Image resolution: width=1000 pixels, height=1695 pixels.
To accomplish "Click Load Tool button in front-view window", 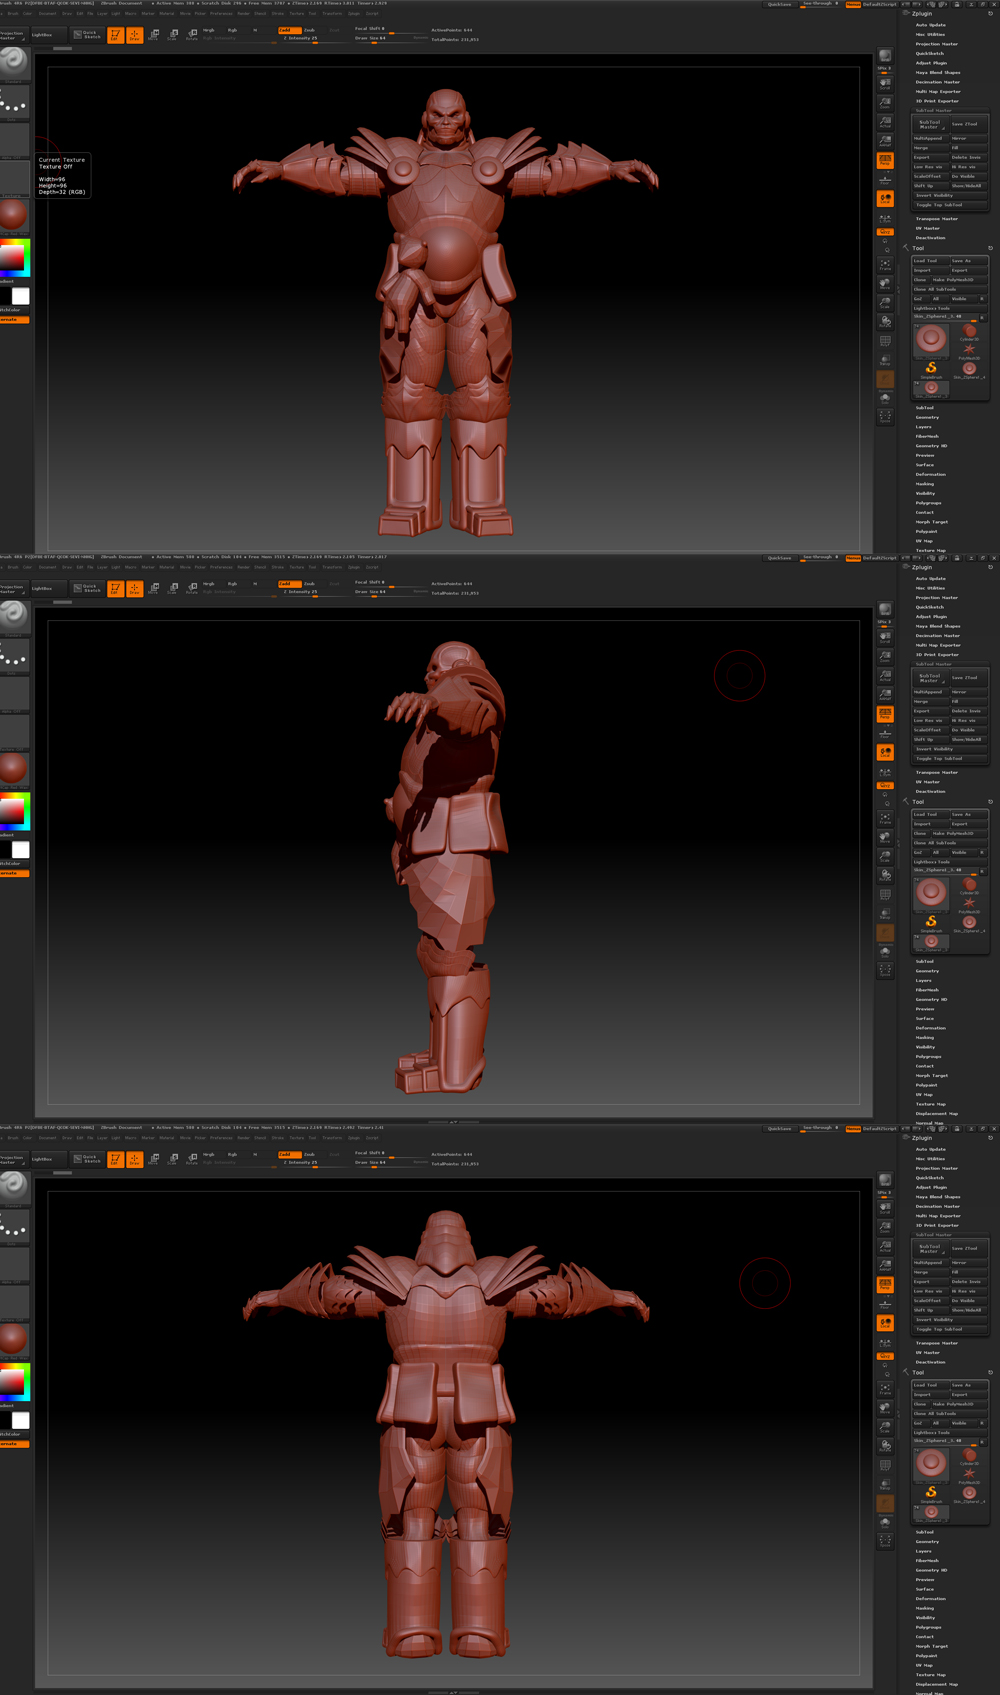I will point(926,261).
